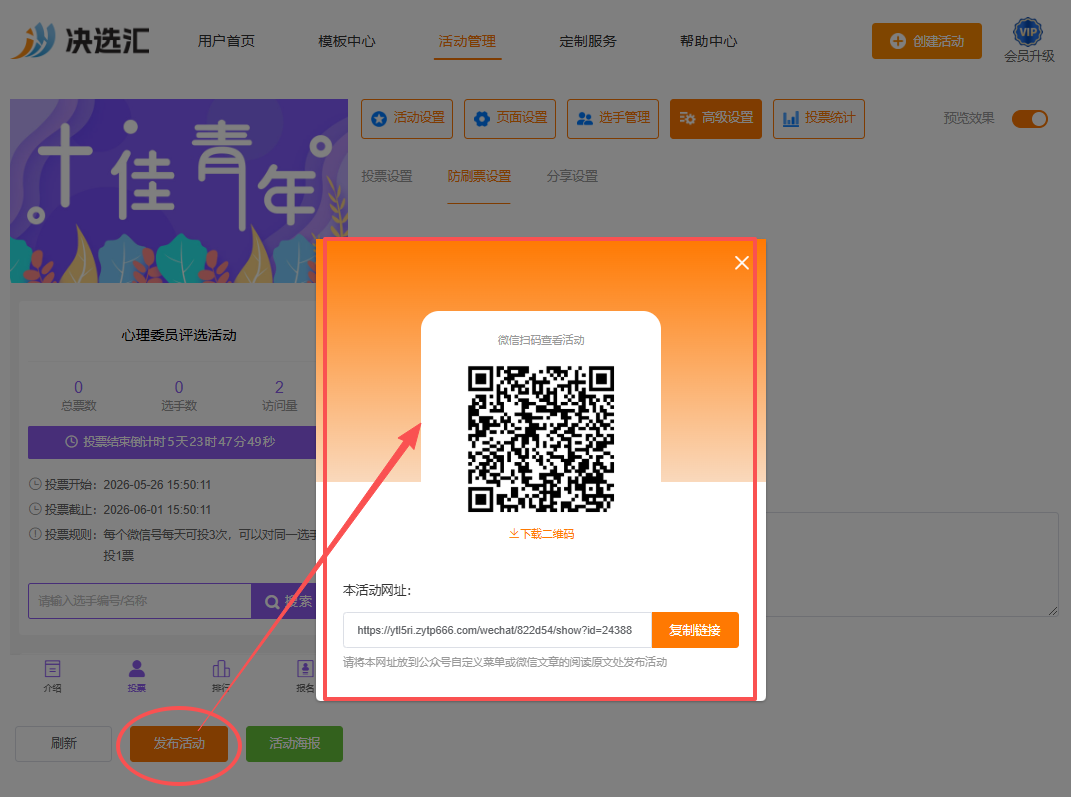Viewport: 1071px width, 797px height.
Task: Click the 本活动网址 label
Action: (377, 590)
